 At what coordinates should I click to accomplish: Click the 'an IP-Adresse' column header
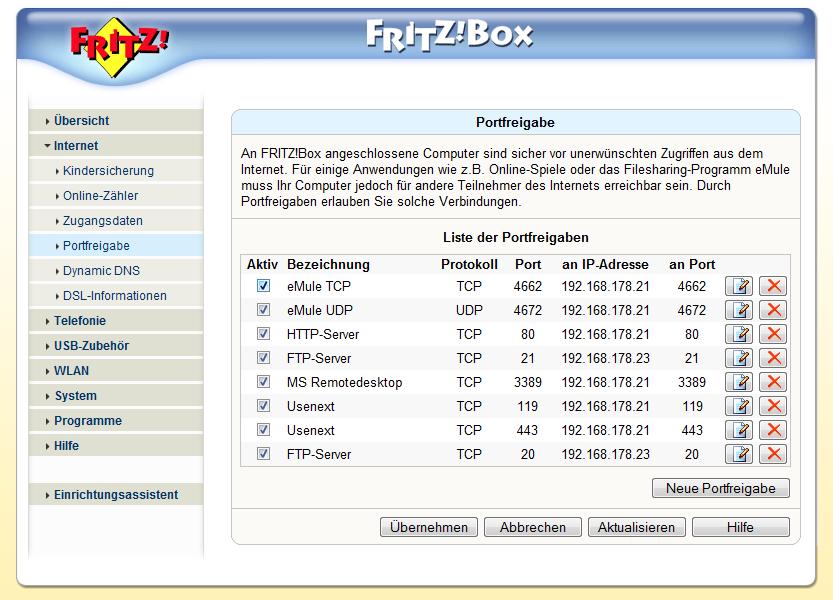click(605, 264)
